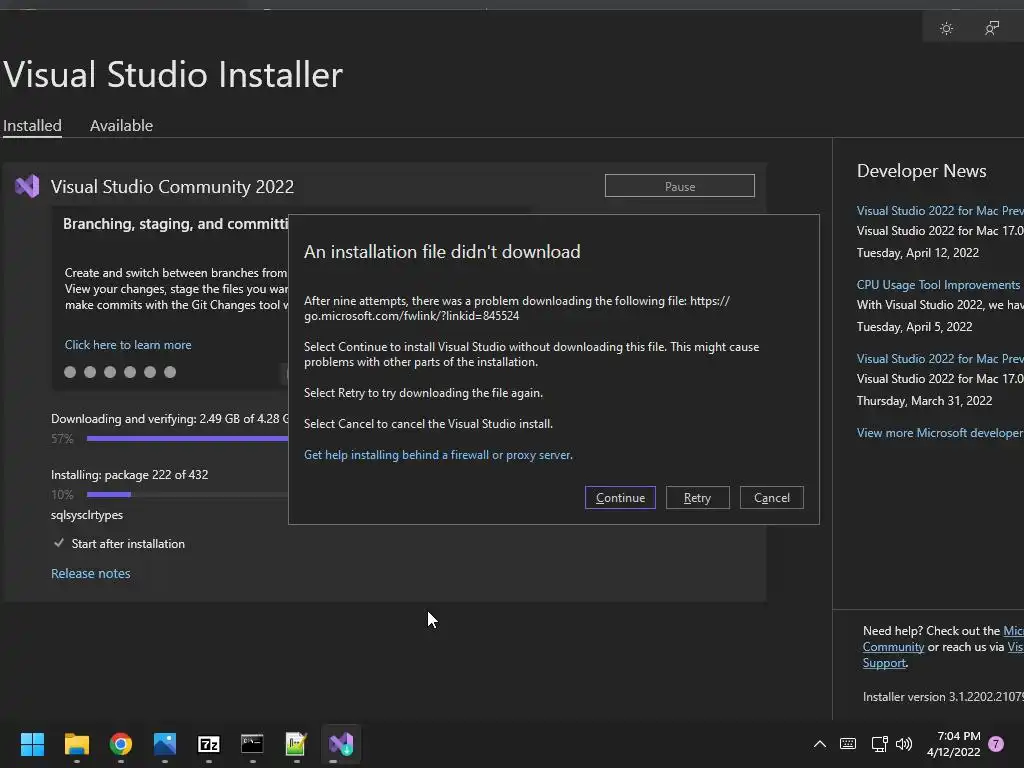Open the feedback icon at top right
The width and height of the screenshot is (1024, 768).
[991, 29]
